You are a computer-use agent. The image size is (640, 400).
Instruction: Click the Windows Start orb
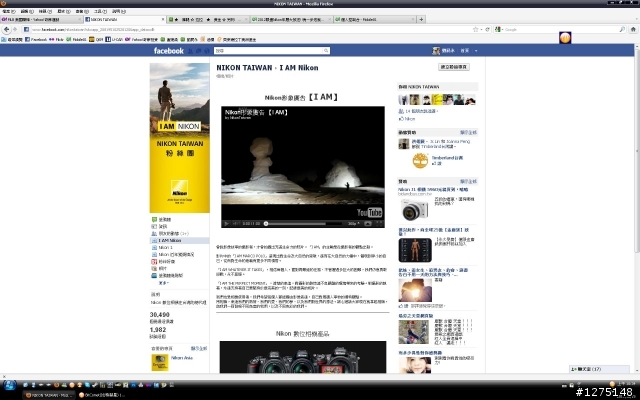(x=9, y=385)
